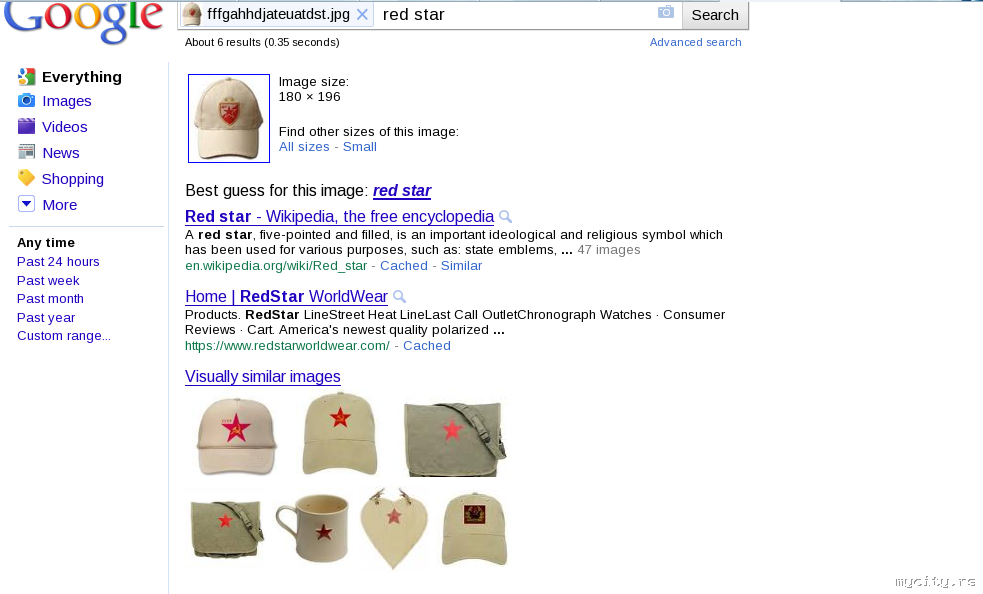Open the Custom range time filter
This screenshot has height=594, width=983.
point(64,336)
